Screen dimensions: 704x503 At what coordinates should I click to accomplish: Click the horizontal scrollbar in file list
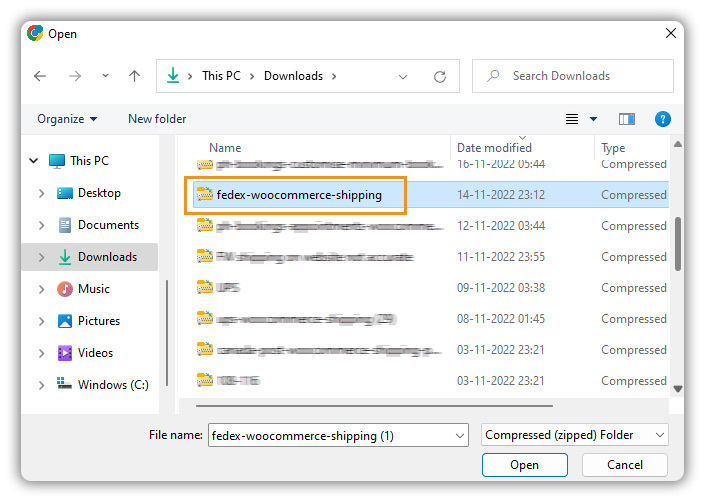[374, 406]
